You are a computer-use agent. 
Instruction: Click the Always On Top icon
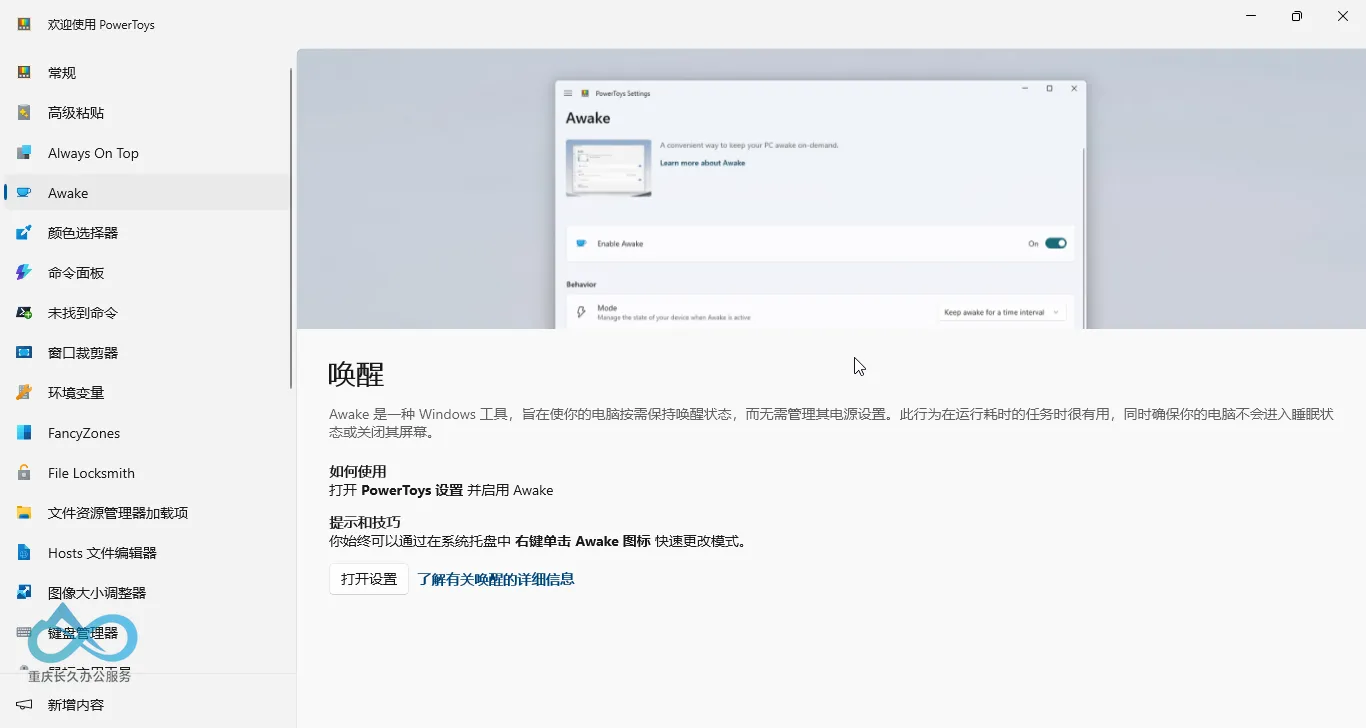click(24, 153)
